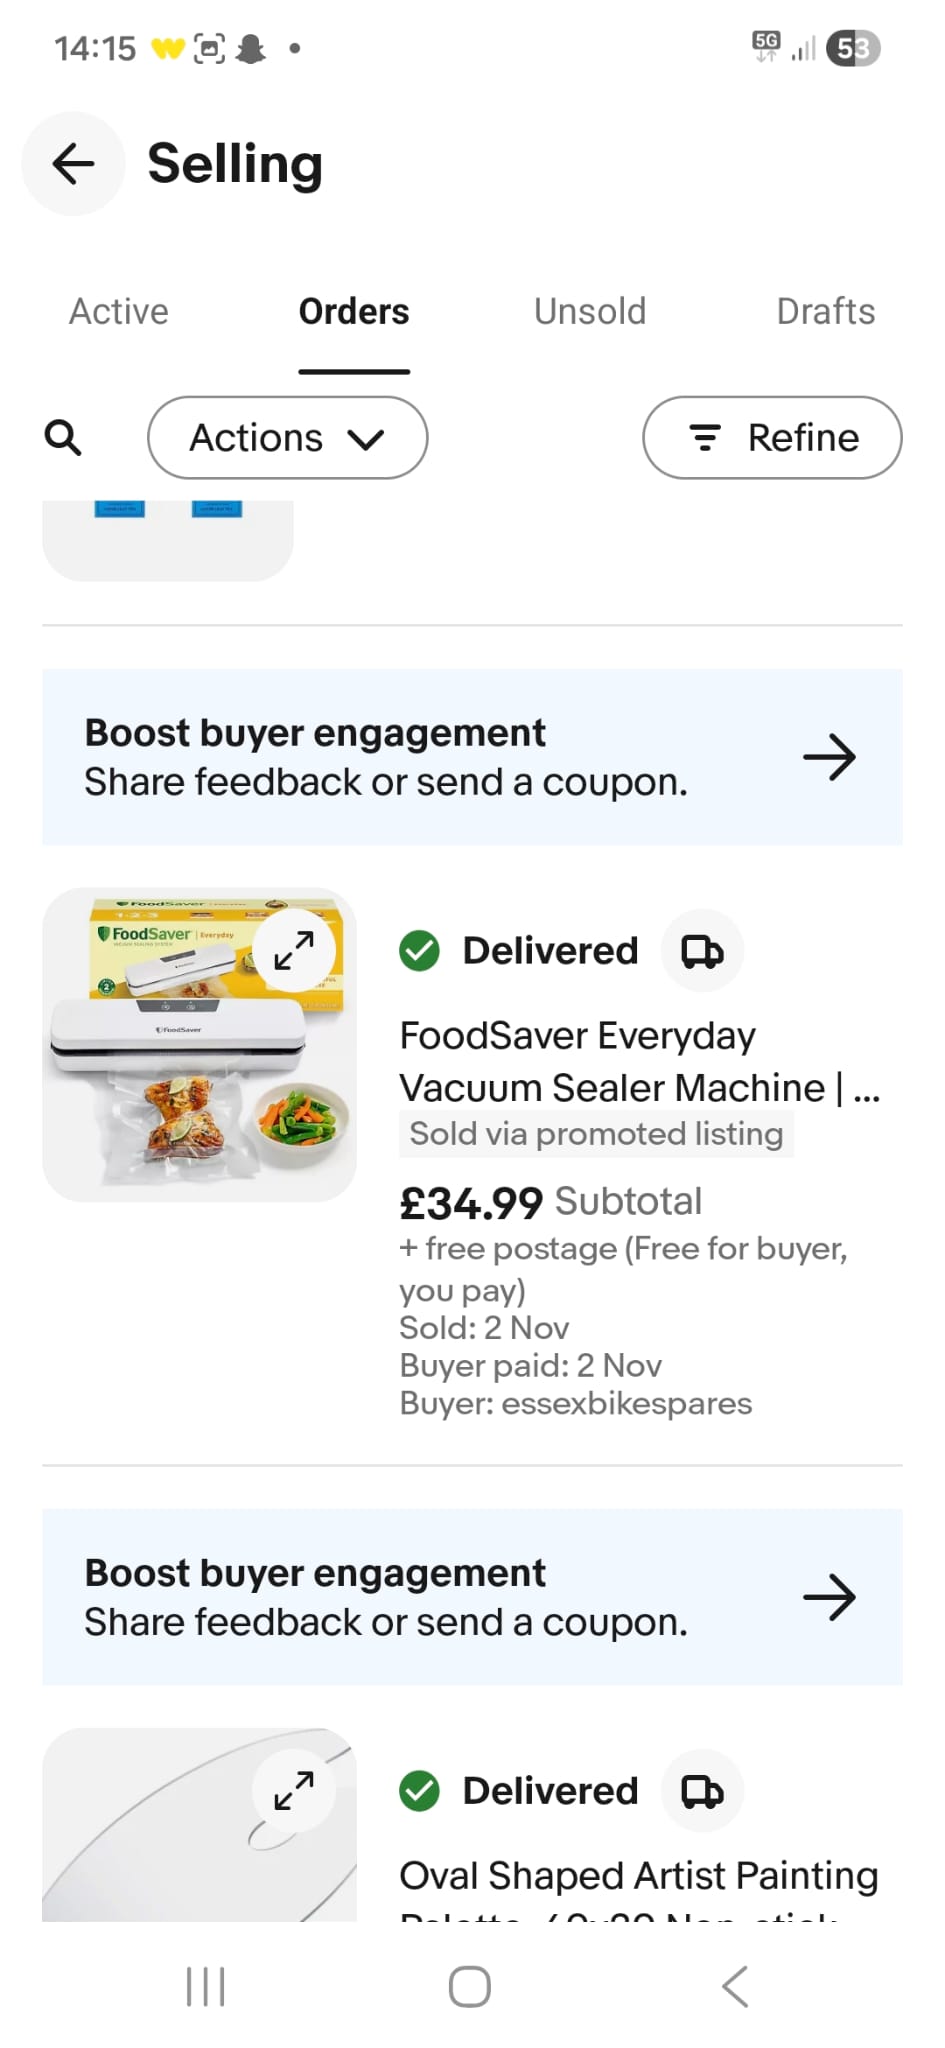Switch to the Unsold tab
945x2048 pixels.
pyautogui.click(x=590, y=312)
